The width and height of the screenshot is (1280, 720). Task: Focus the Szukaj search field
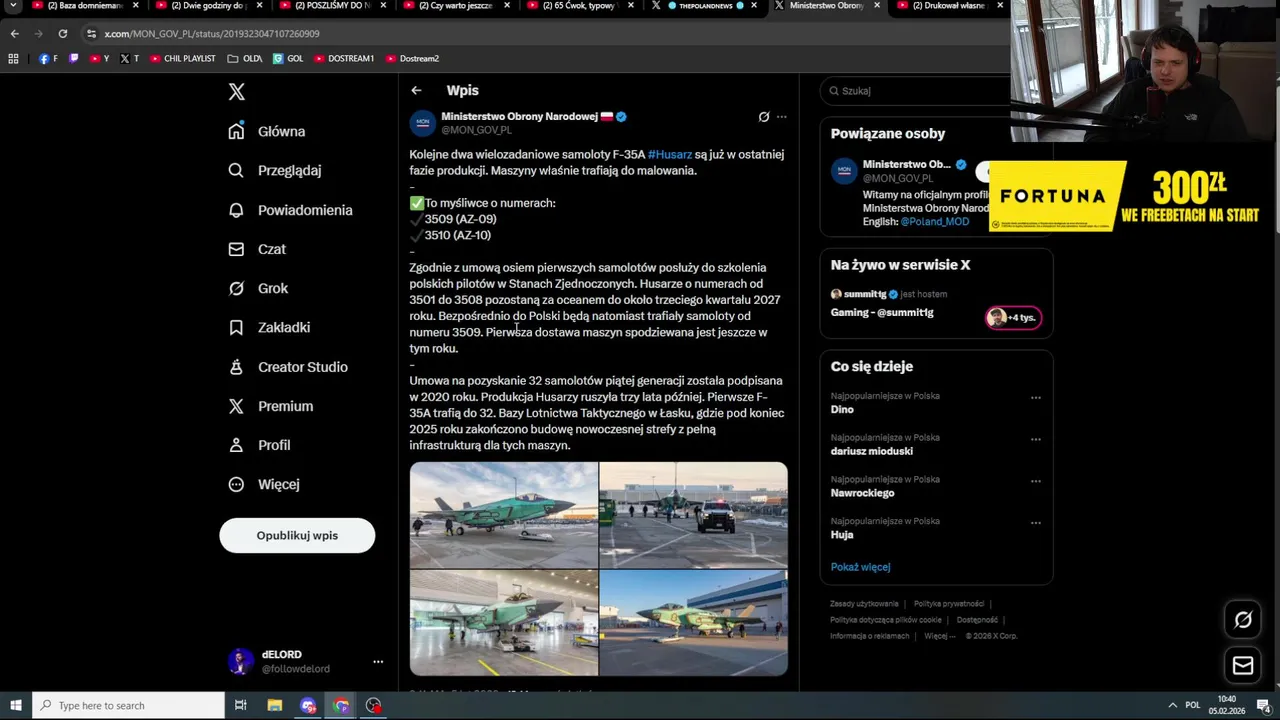click(x=915, y=90)
